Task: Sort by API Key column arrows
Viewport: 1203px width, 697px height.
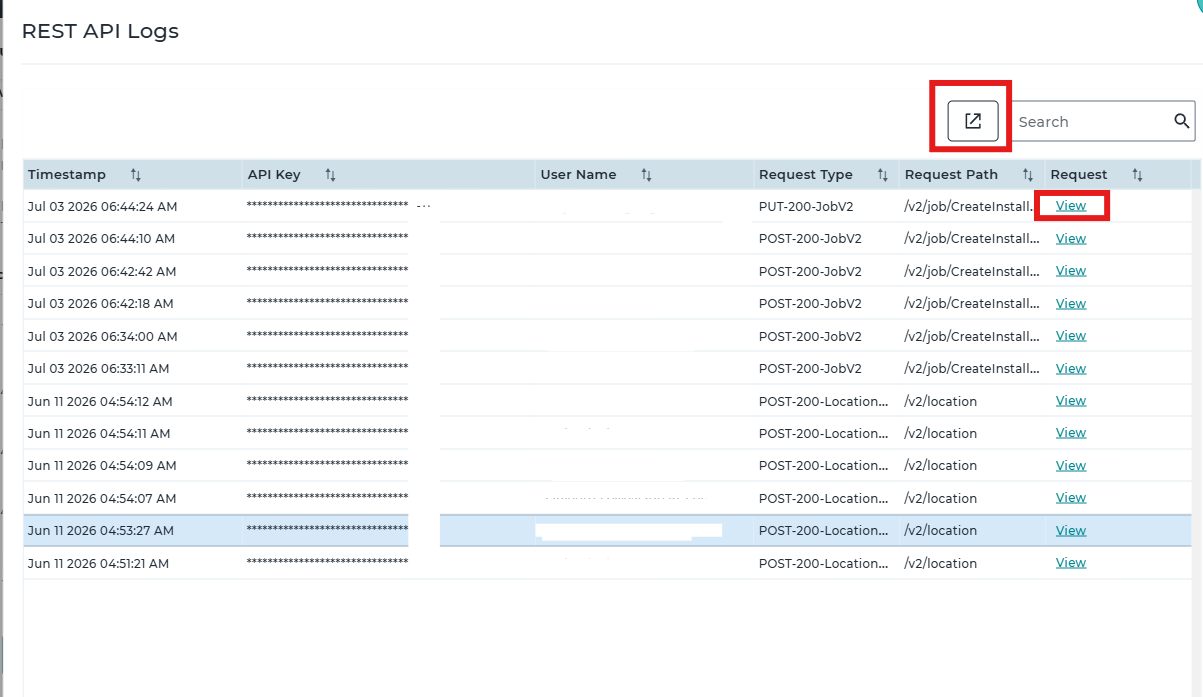Action: coord(330,175)
